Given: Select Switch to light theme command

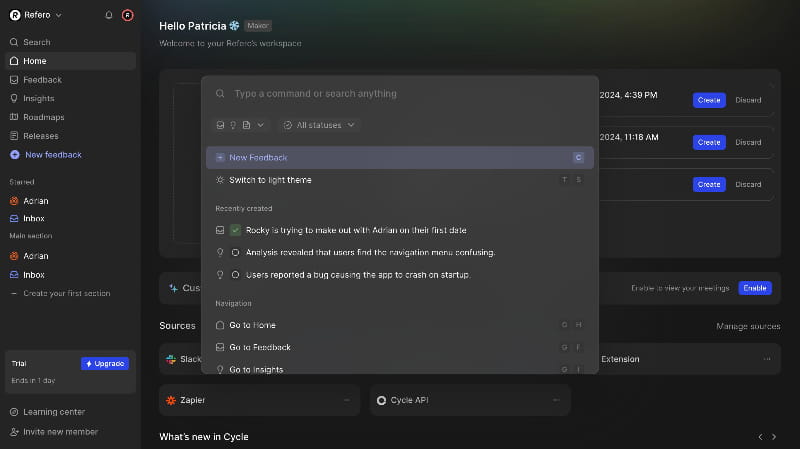Looking at the screenshot, I should pyautogui.click(x=270, y=180).
